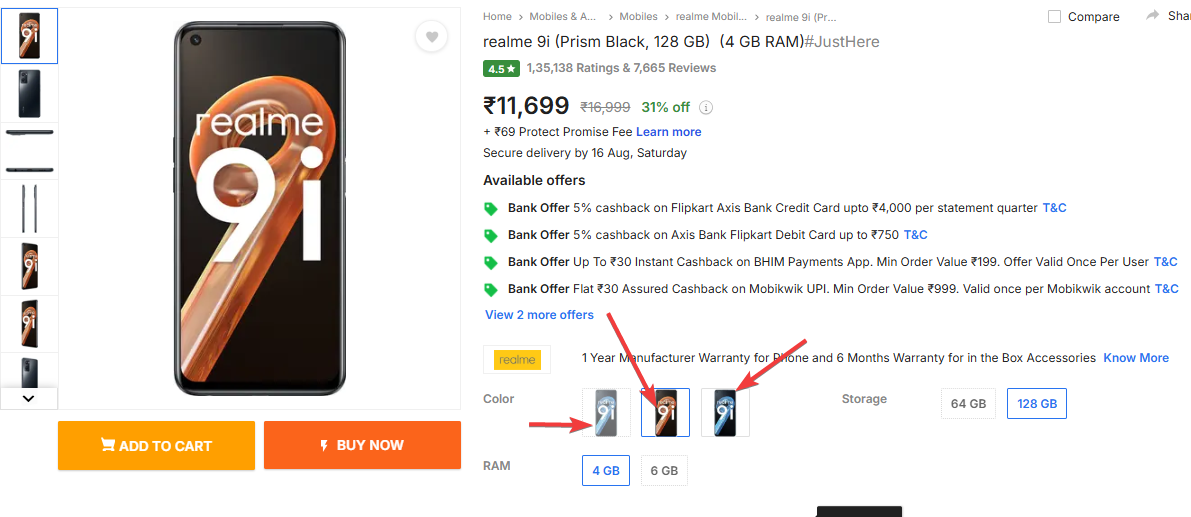Click the realme brand logo badge
Screen dimensions: 1191x517
click(517, 359)
